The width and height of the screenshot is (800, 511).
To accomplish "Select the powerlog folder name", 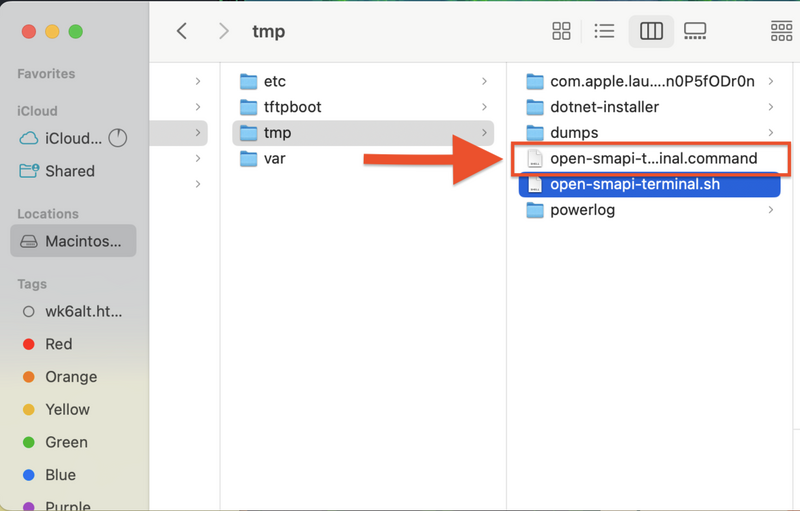I will coord(582,210).
